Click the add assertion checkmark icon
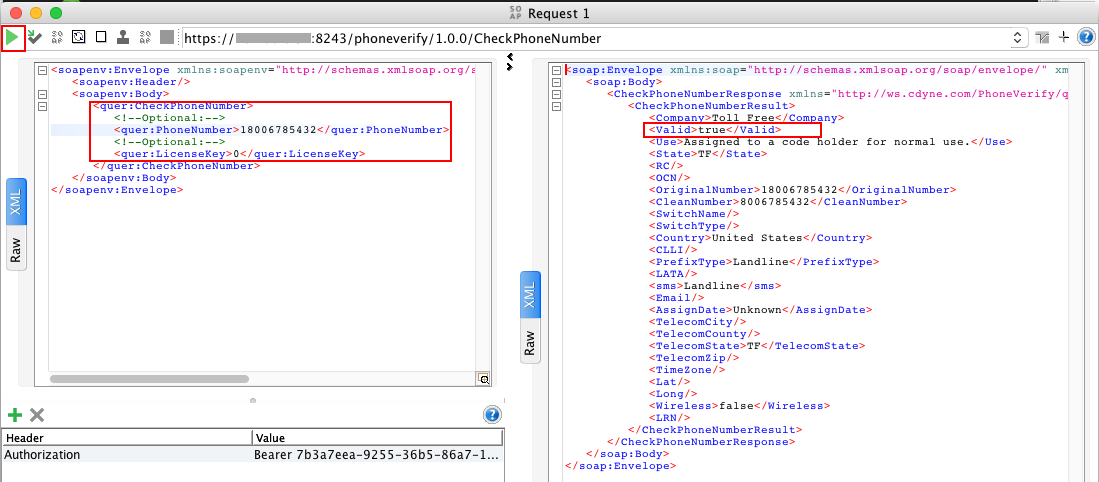1099x482 pixels. 34,38
